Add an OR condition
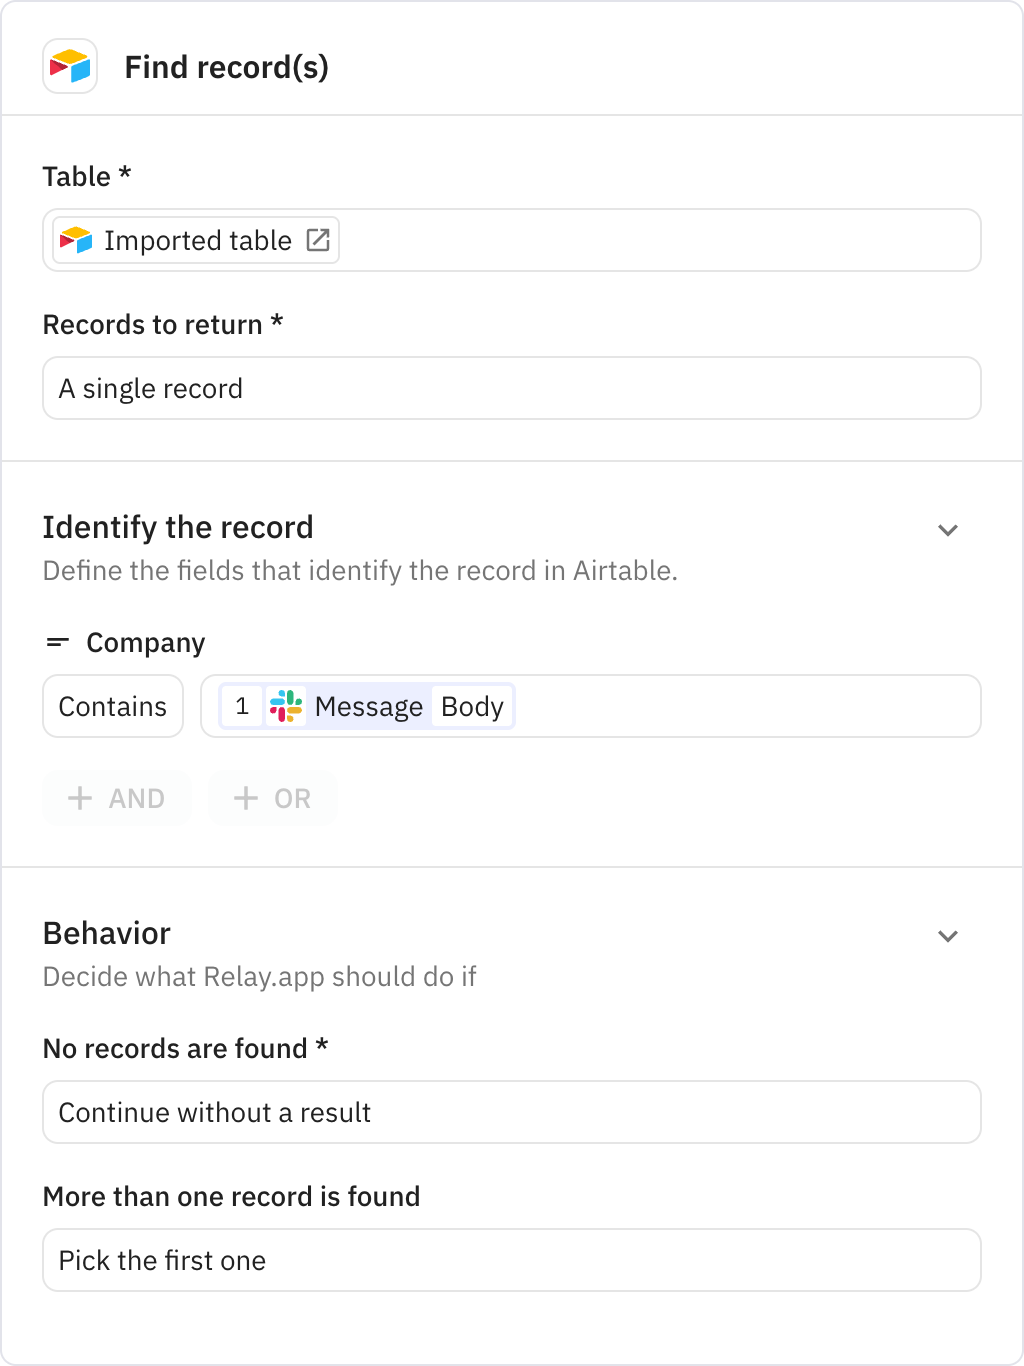1024x1366 pixels. [272, 798]
